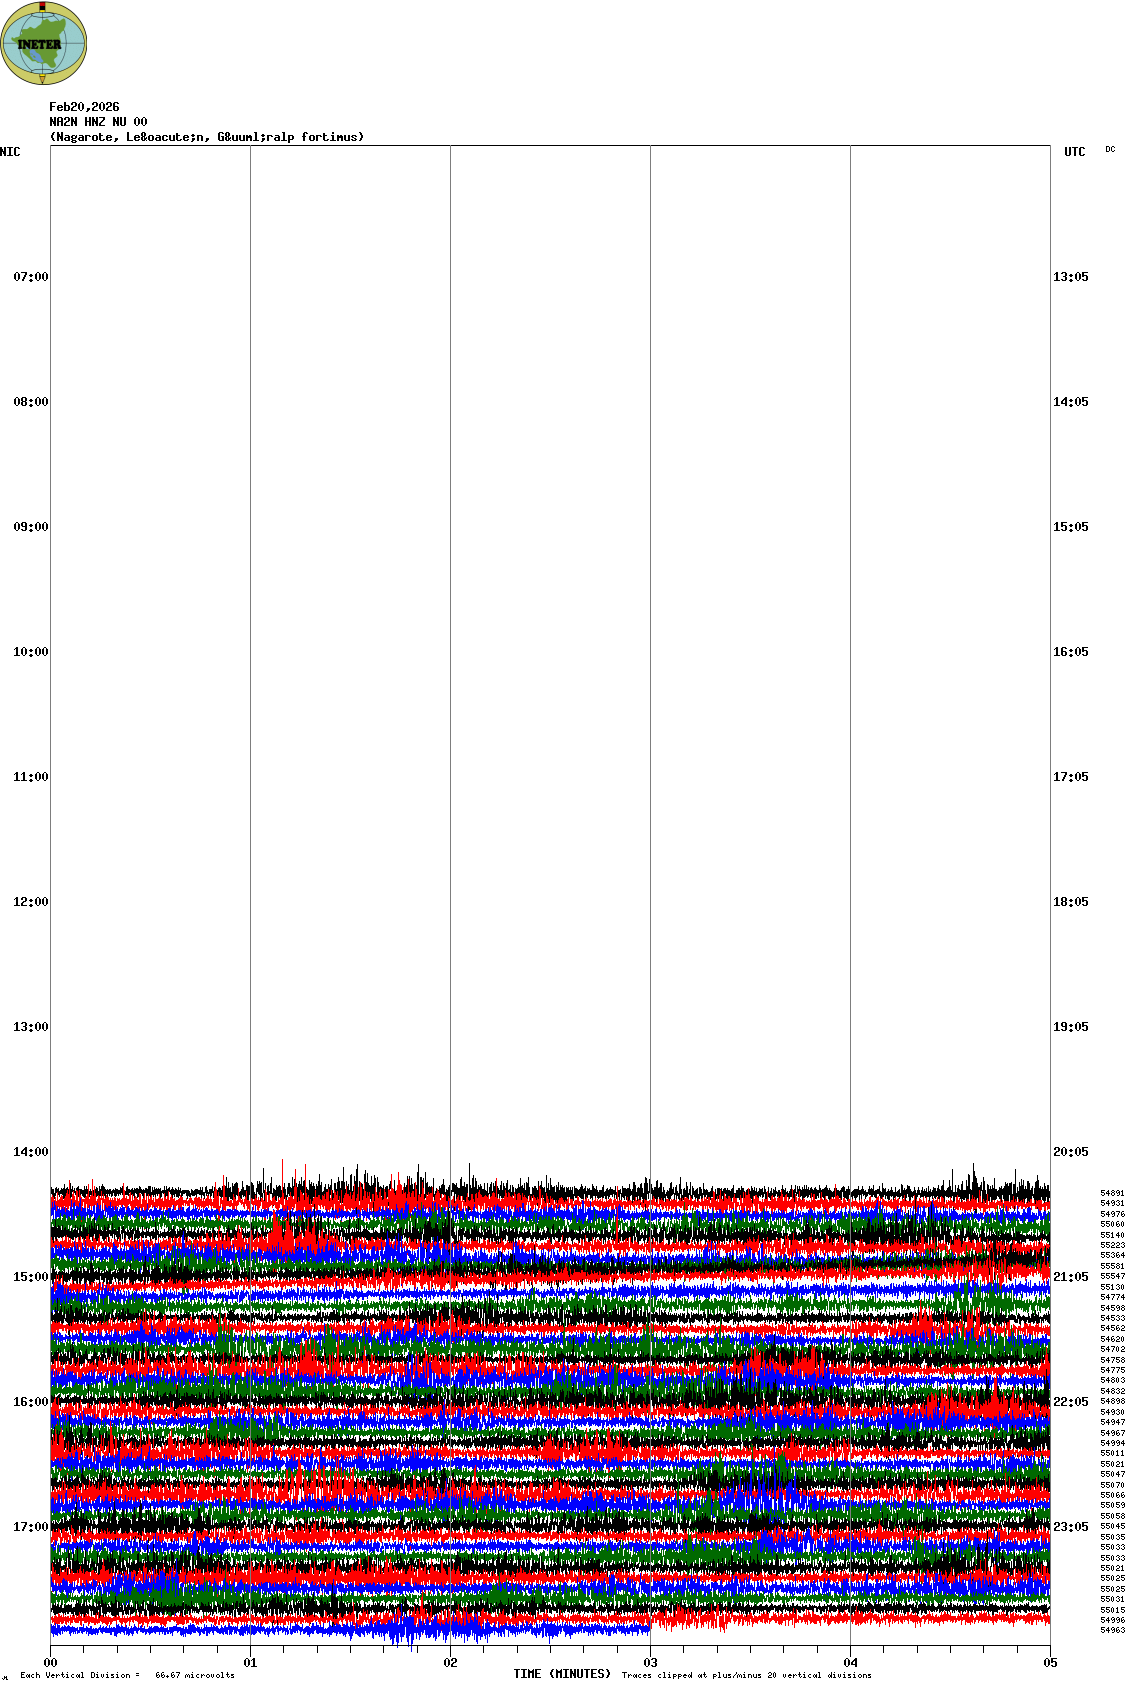Click the 05 minute axis tick label
The image size is (1130, 1689).
coord(1050,1663)
